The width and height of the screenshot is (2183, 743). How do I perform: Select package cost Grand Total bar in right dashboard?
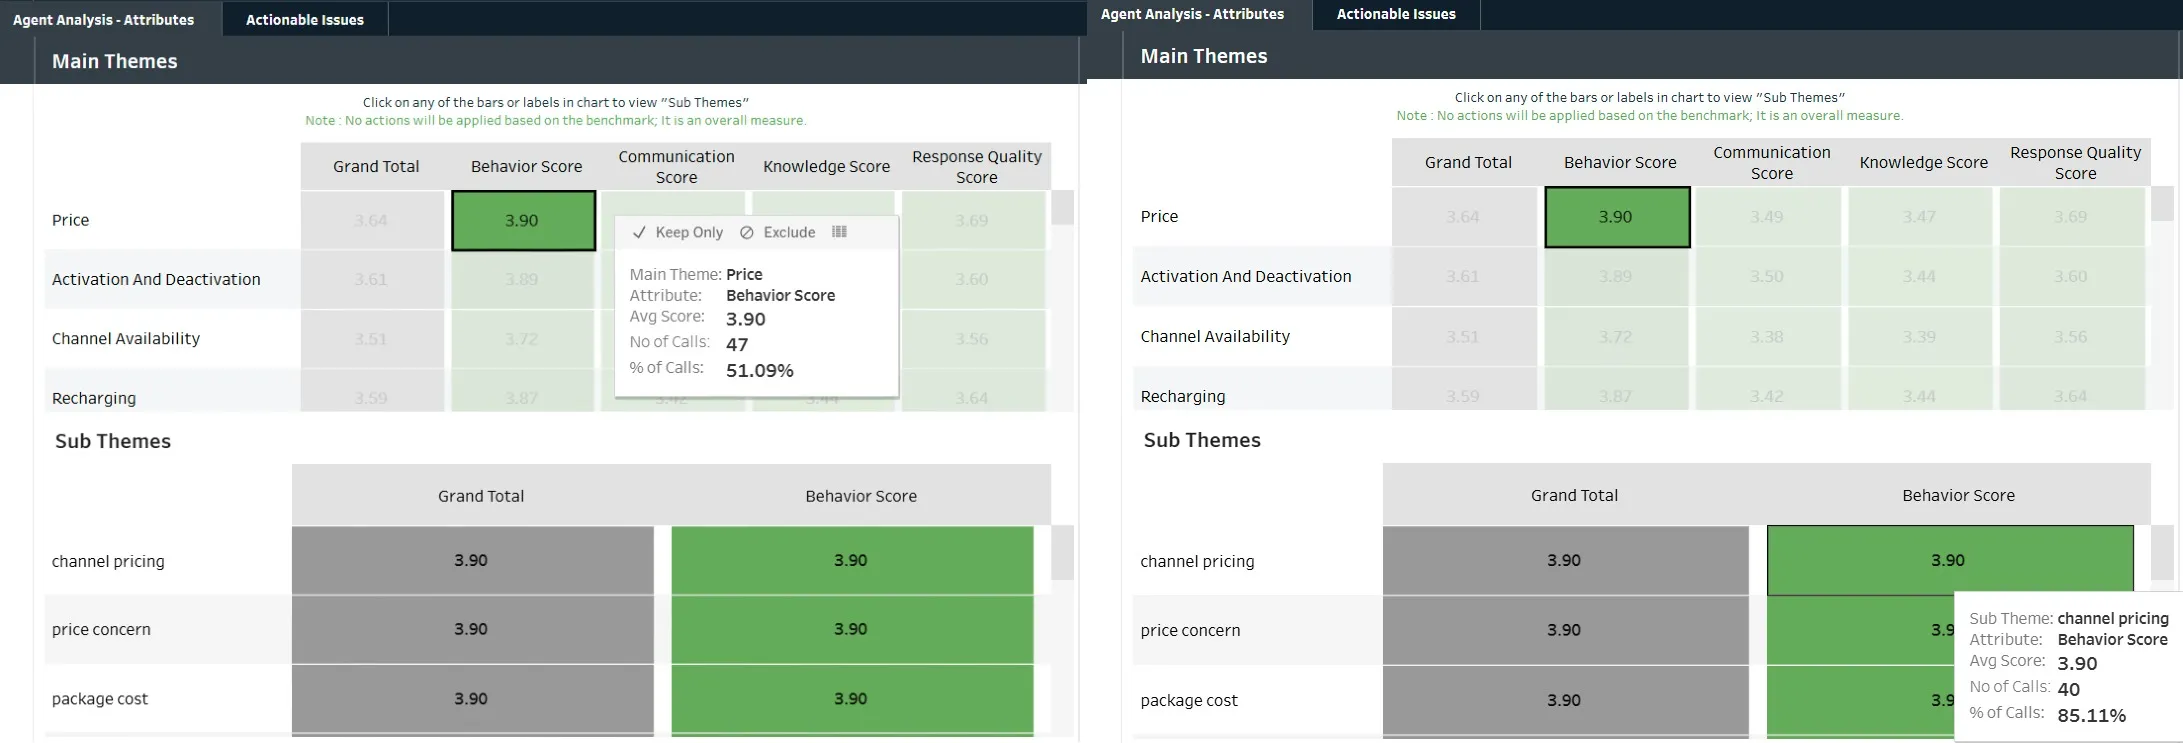1566,700
